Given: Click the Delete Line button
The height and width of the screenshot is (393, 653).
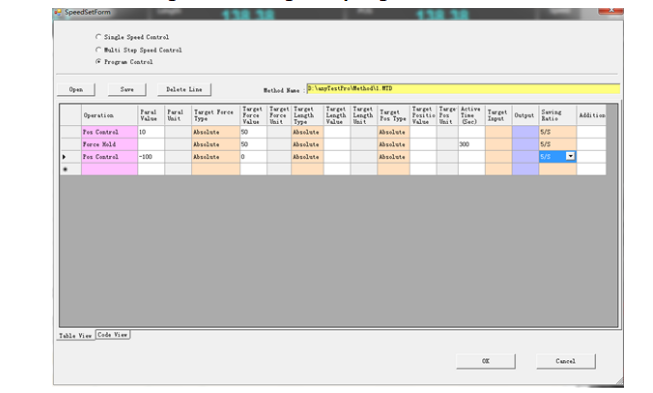Looking at the screenshot, I should pos(184,90).
